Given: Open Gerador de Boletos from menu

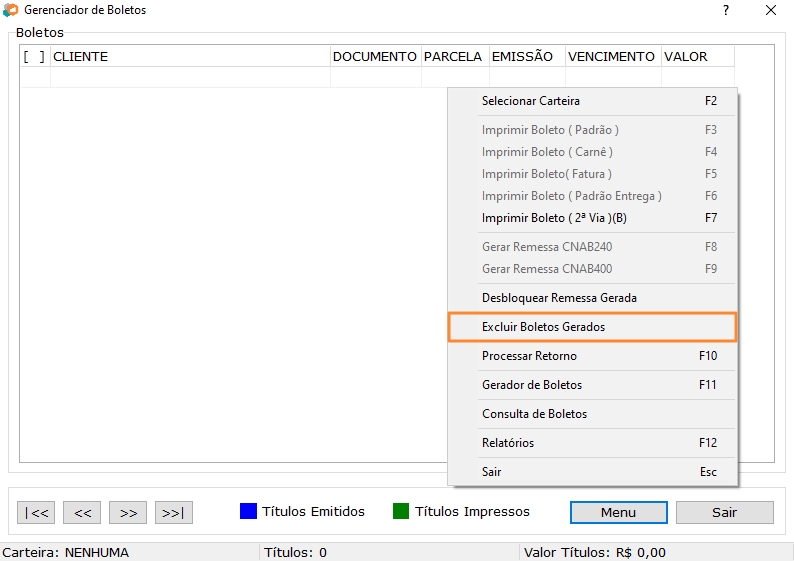Looking at the screenshot, I should pos(532,385).
